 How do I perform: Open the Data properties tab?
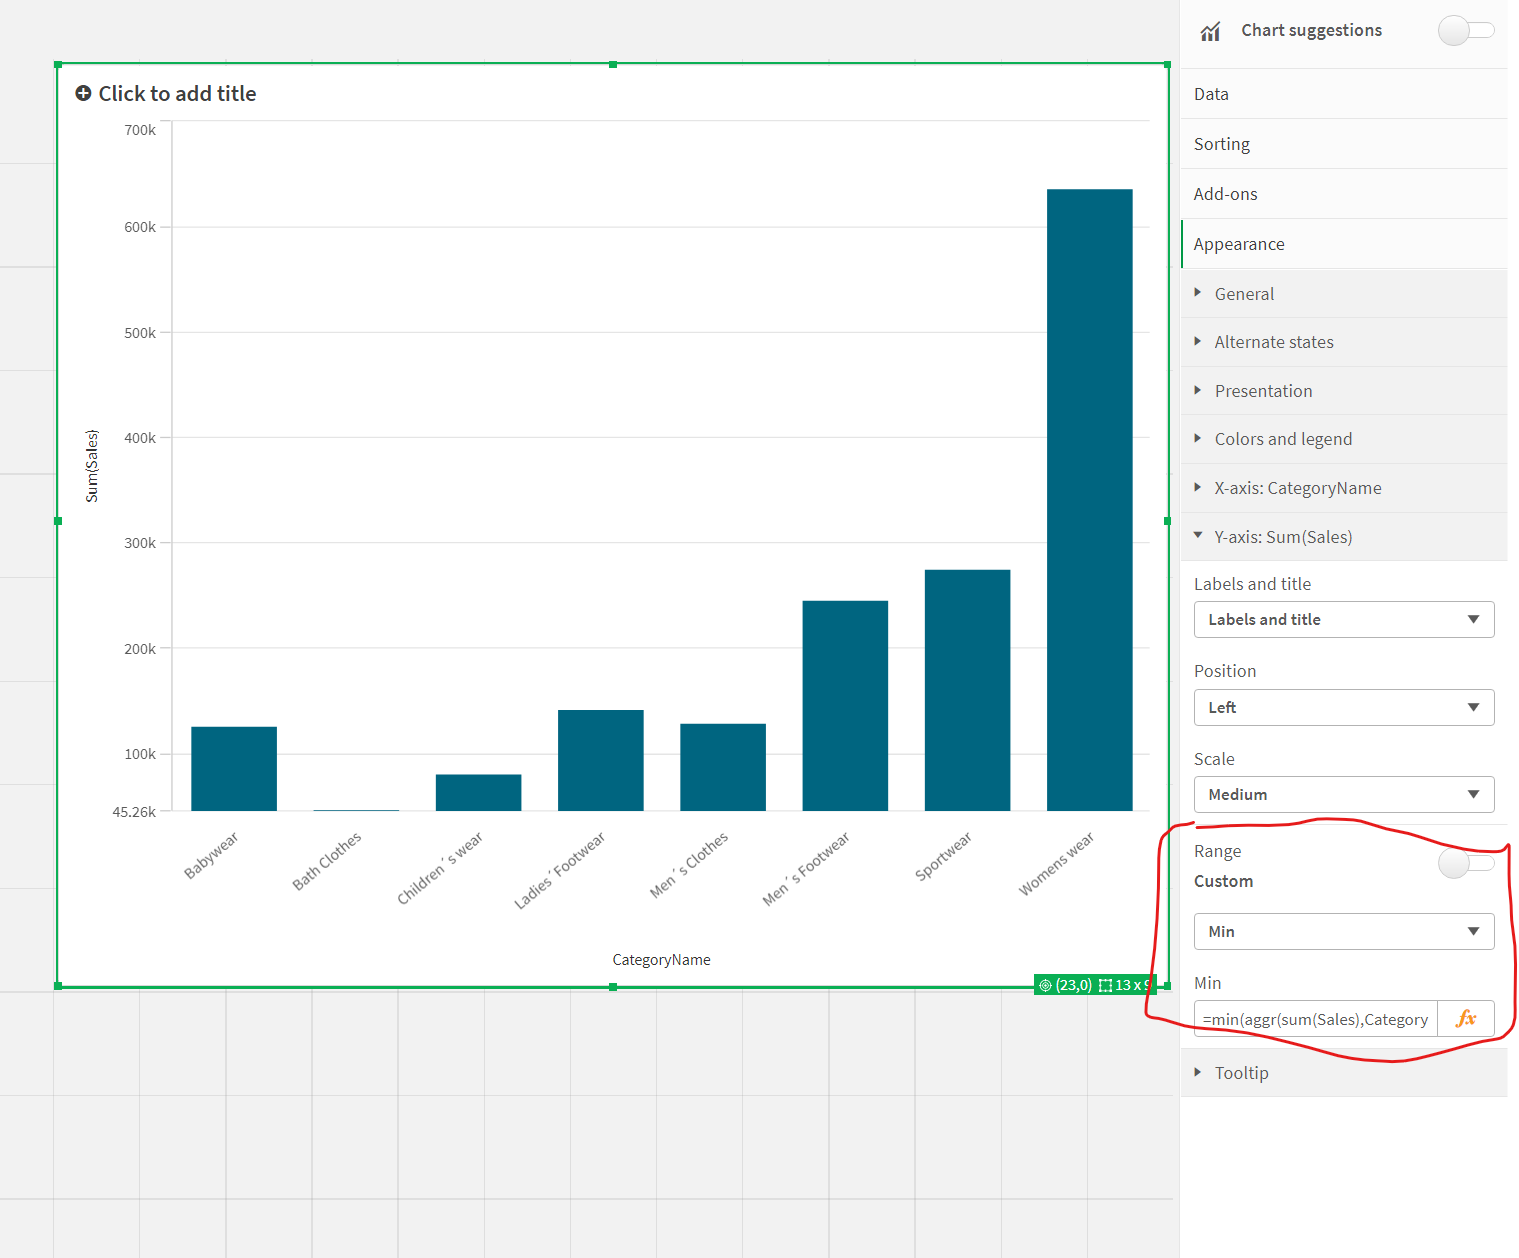pyautogui.click(x=1211, y=94)
